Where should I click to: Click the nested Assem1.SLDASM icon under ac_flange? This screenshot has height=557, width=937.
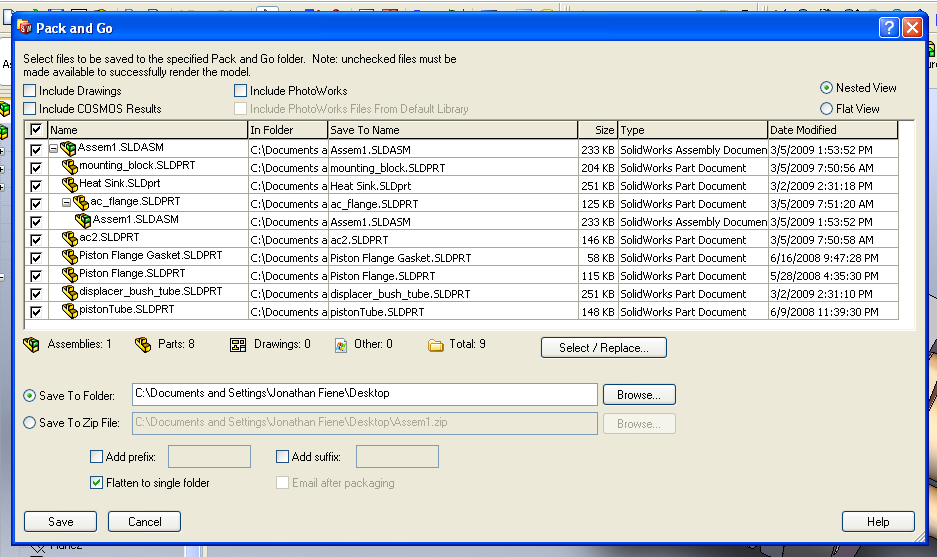(x=83, y=221)
